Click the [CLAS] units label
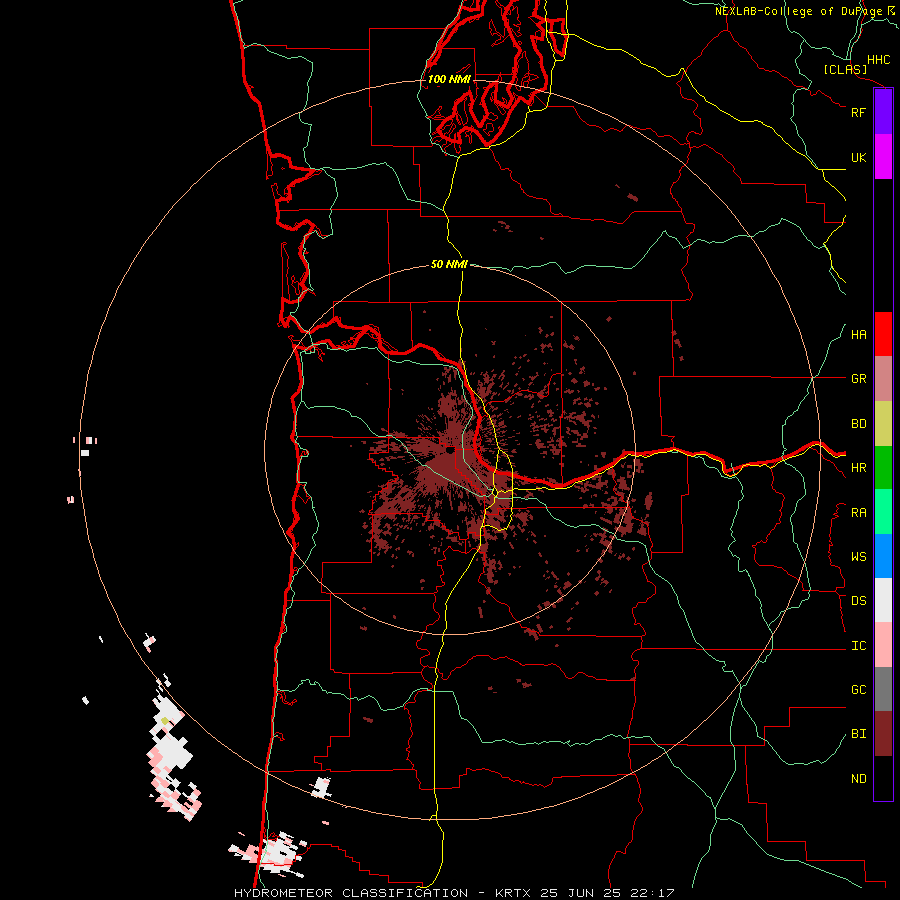This screenshot has height=900, width=900. tap(845, 69)
